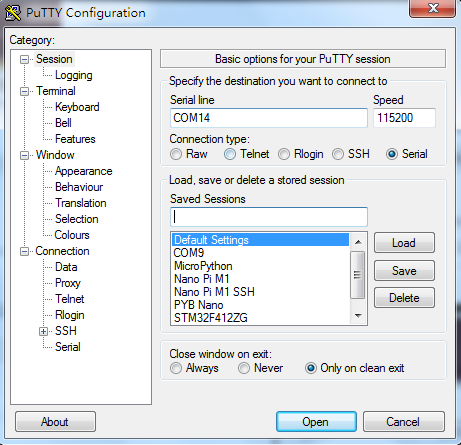
Task: Open the Window category
Action: (55, 155)
